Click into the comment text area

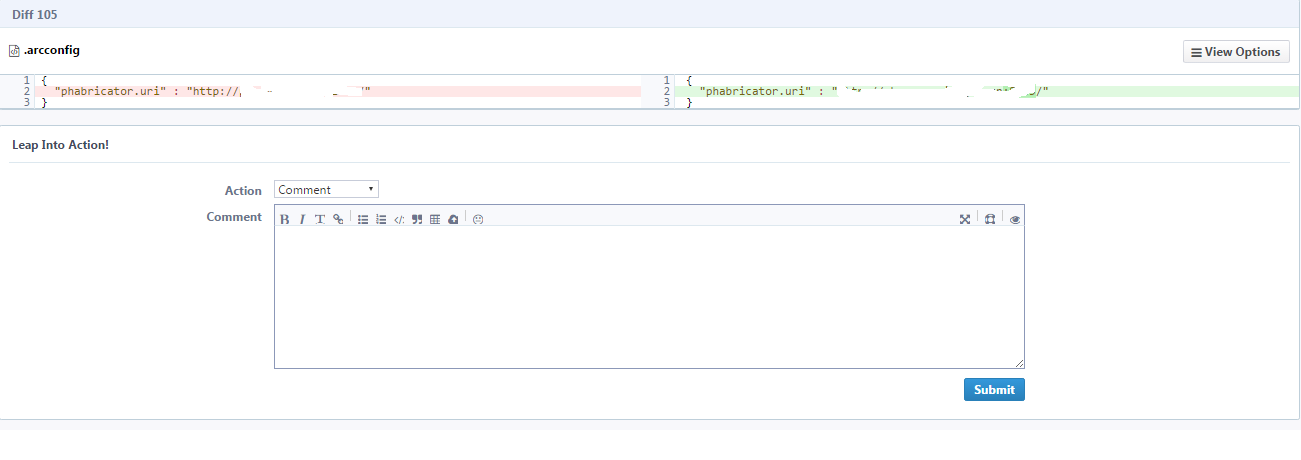(649, 297)
